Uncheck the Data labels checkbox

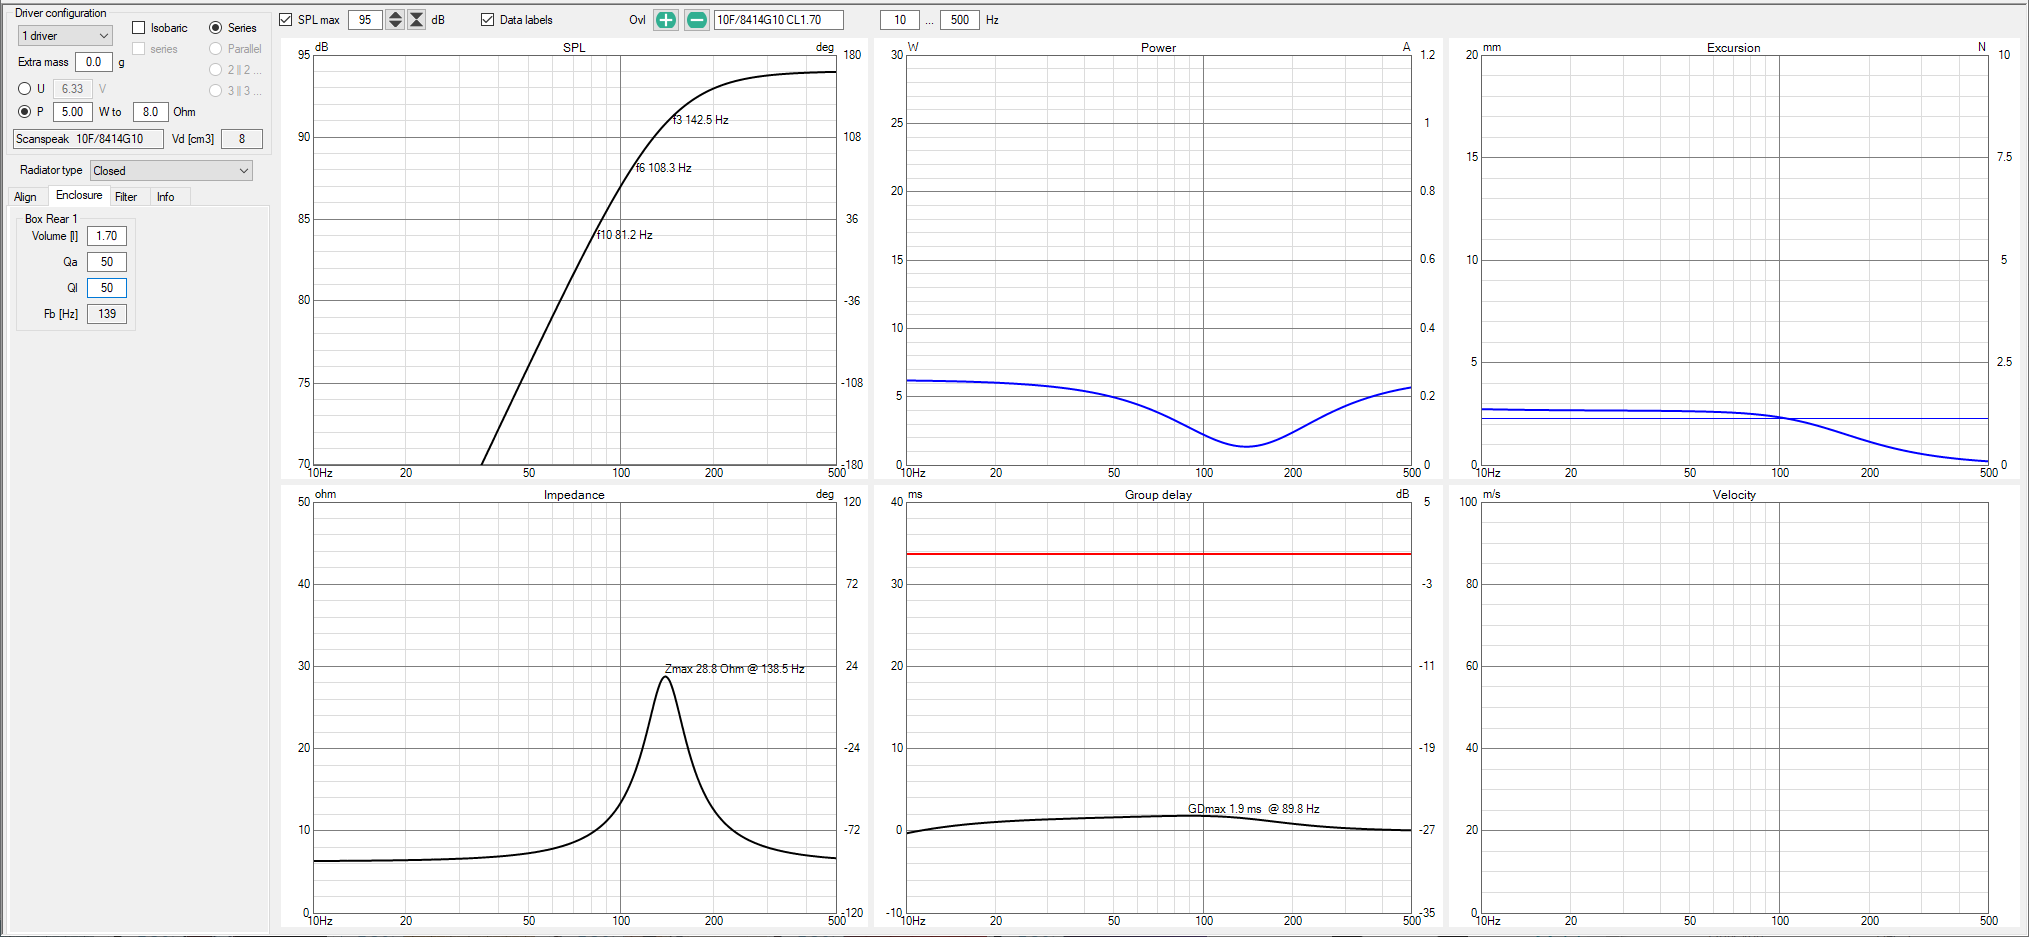click(x=488, y=20)
